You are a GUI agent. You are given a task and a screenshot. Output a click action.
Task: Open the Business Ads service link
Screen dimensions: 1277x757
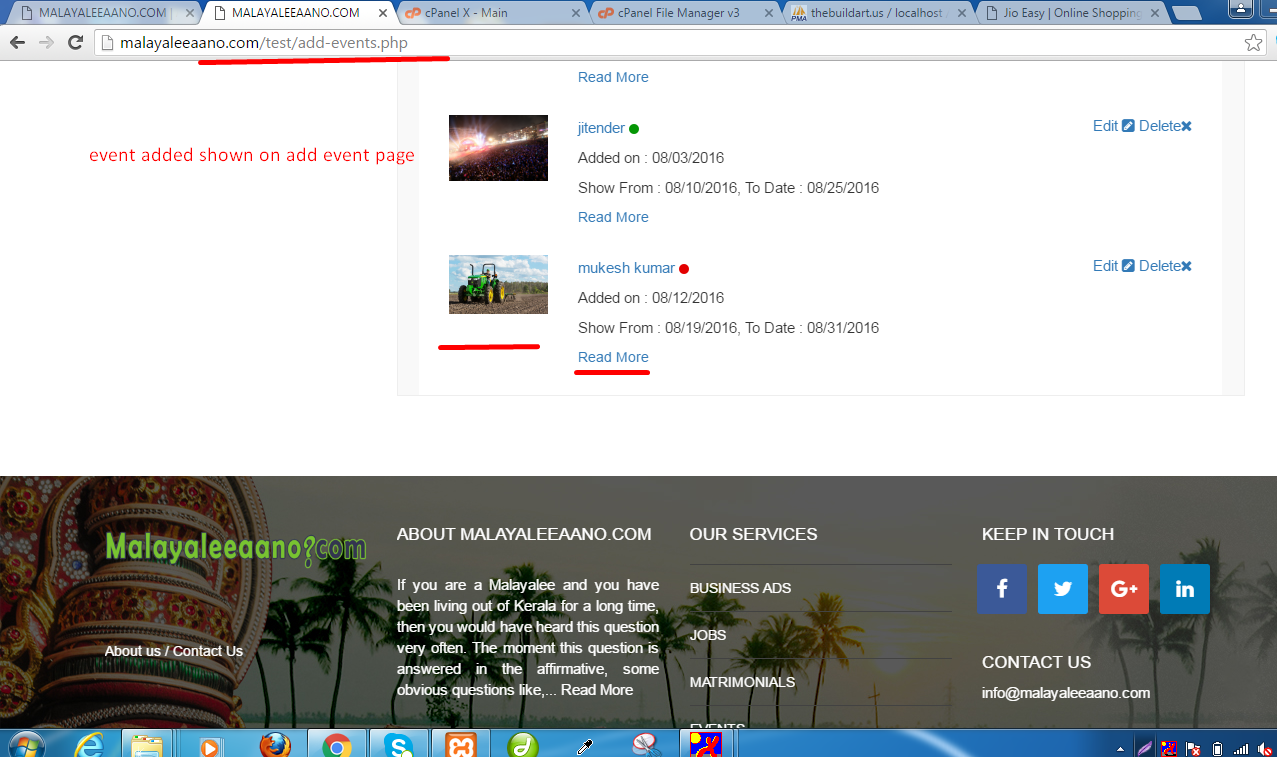coord(740,588)
